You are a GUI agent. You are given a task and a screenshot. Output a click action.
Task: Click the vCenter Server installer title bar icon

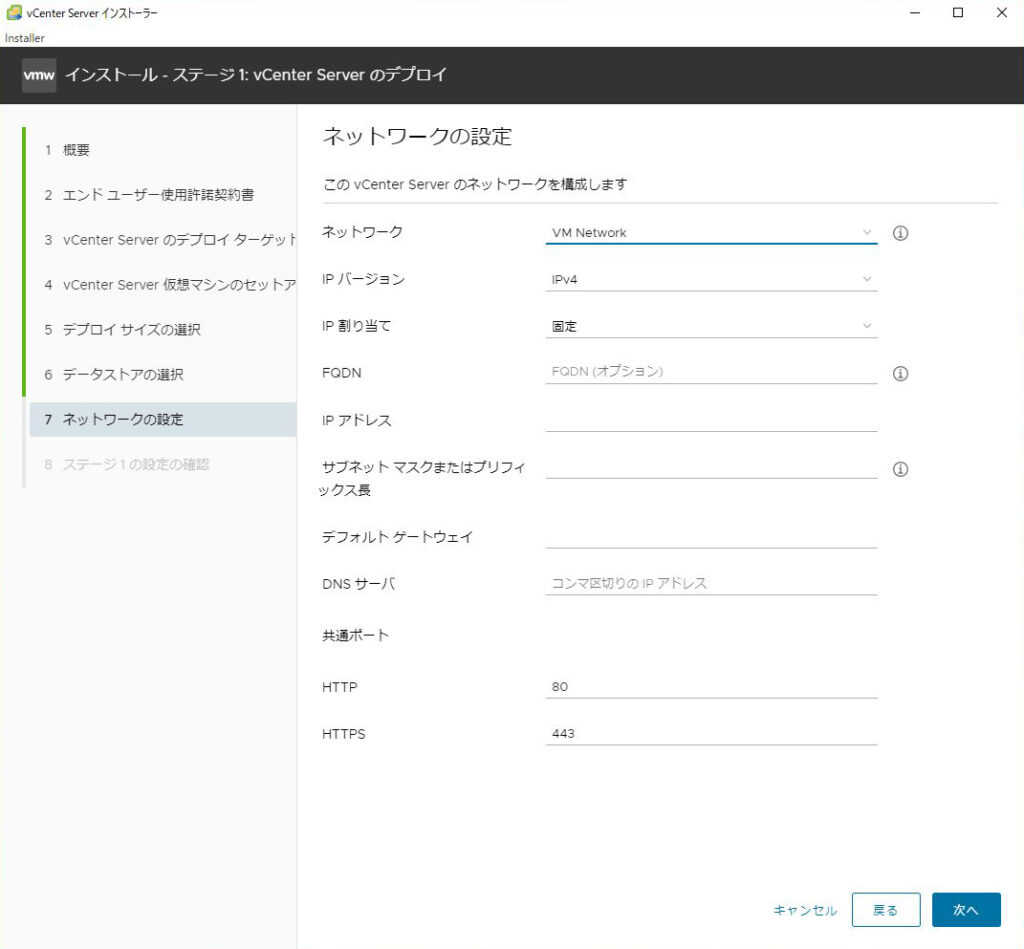13,12
